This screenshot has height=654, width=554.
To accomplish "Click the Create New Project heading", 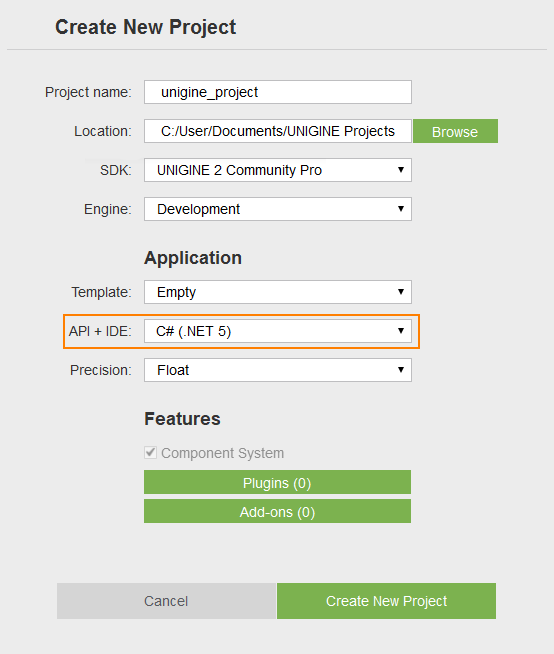I will point(146,28).
